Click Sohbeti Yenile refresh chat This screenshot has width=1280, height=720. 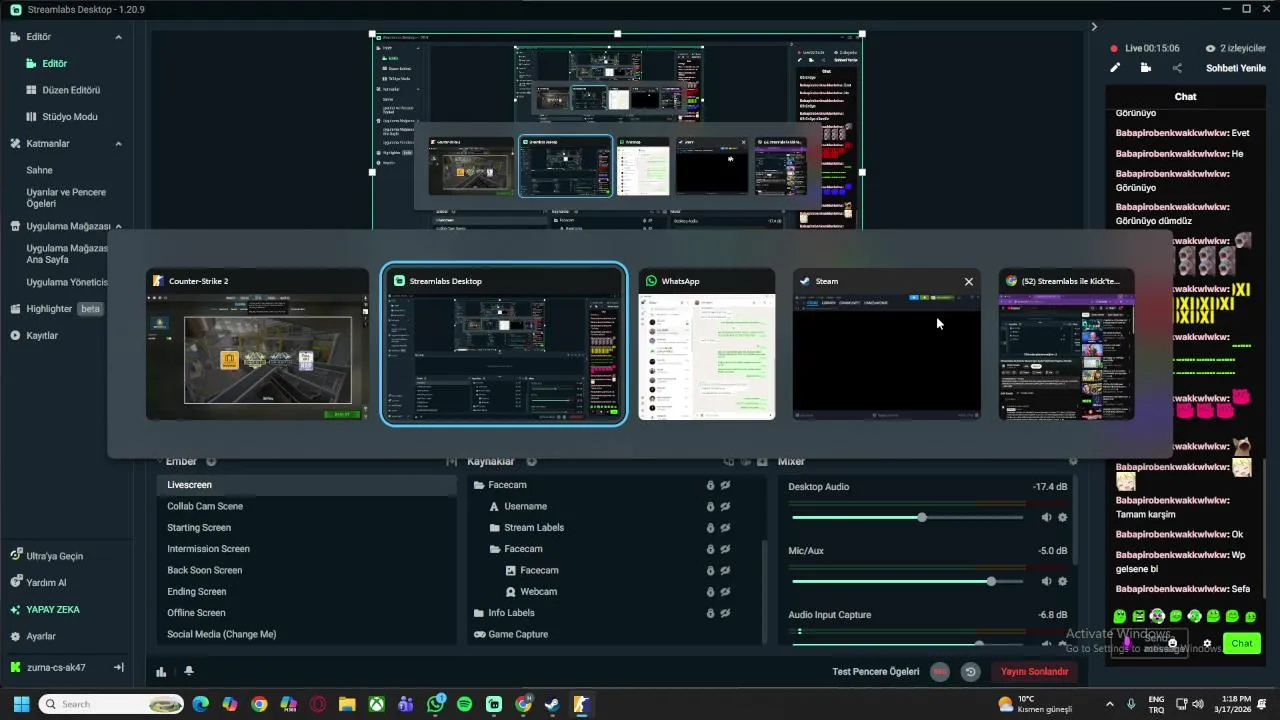1236,68
